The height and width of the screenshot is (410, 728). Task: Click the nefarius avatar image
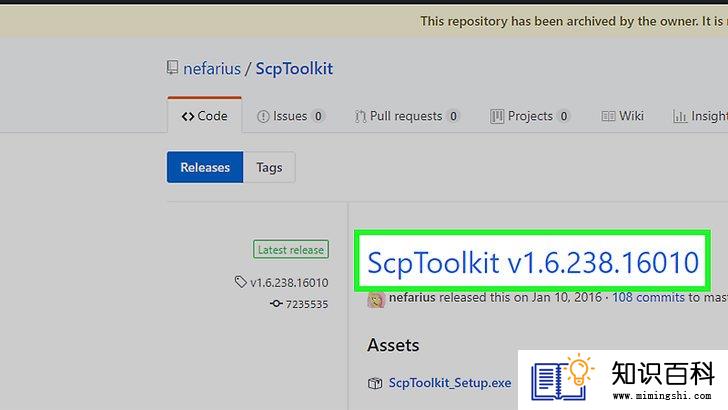pyautogui.click(x=376, y=299)
